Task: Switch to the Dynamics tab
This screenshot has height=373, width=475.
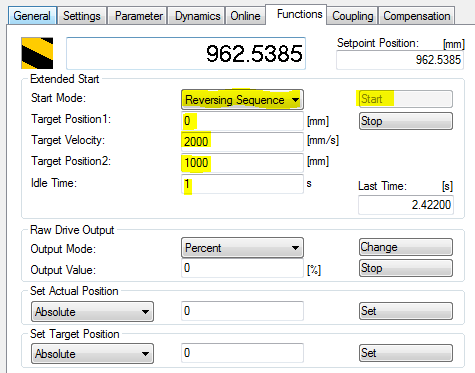Action: (197, 16)
